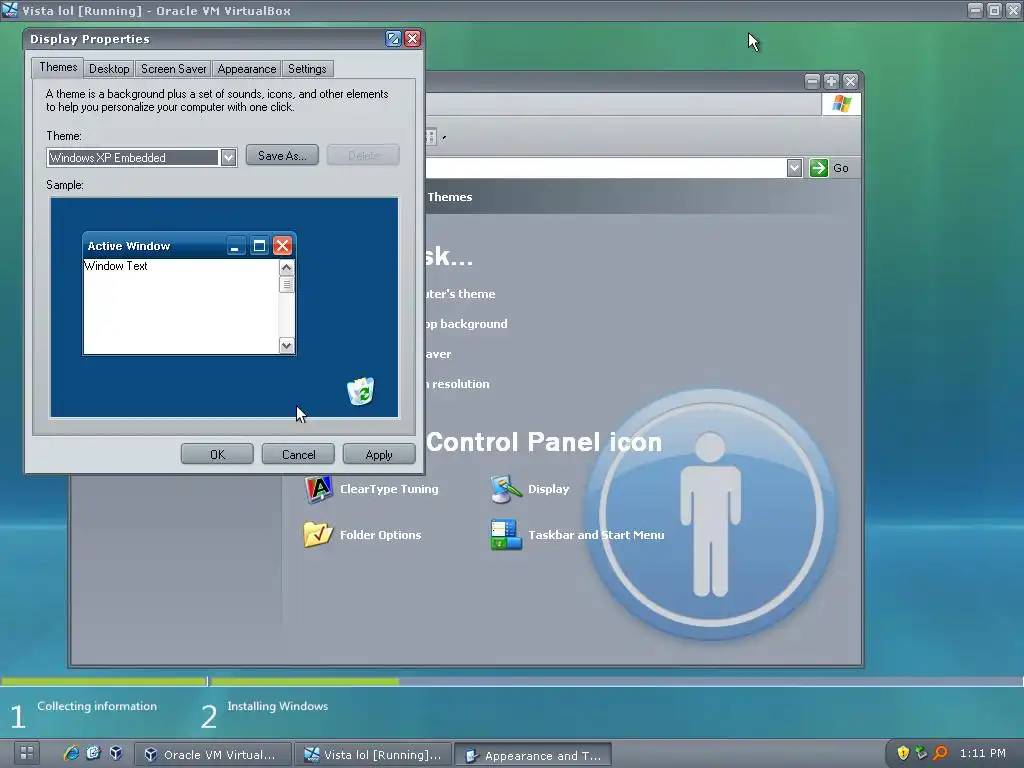Click the green Go arrow icon

point(818,168)
